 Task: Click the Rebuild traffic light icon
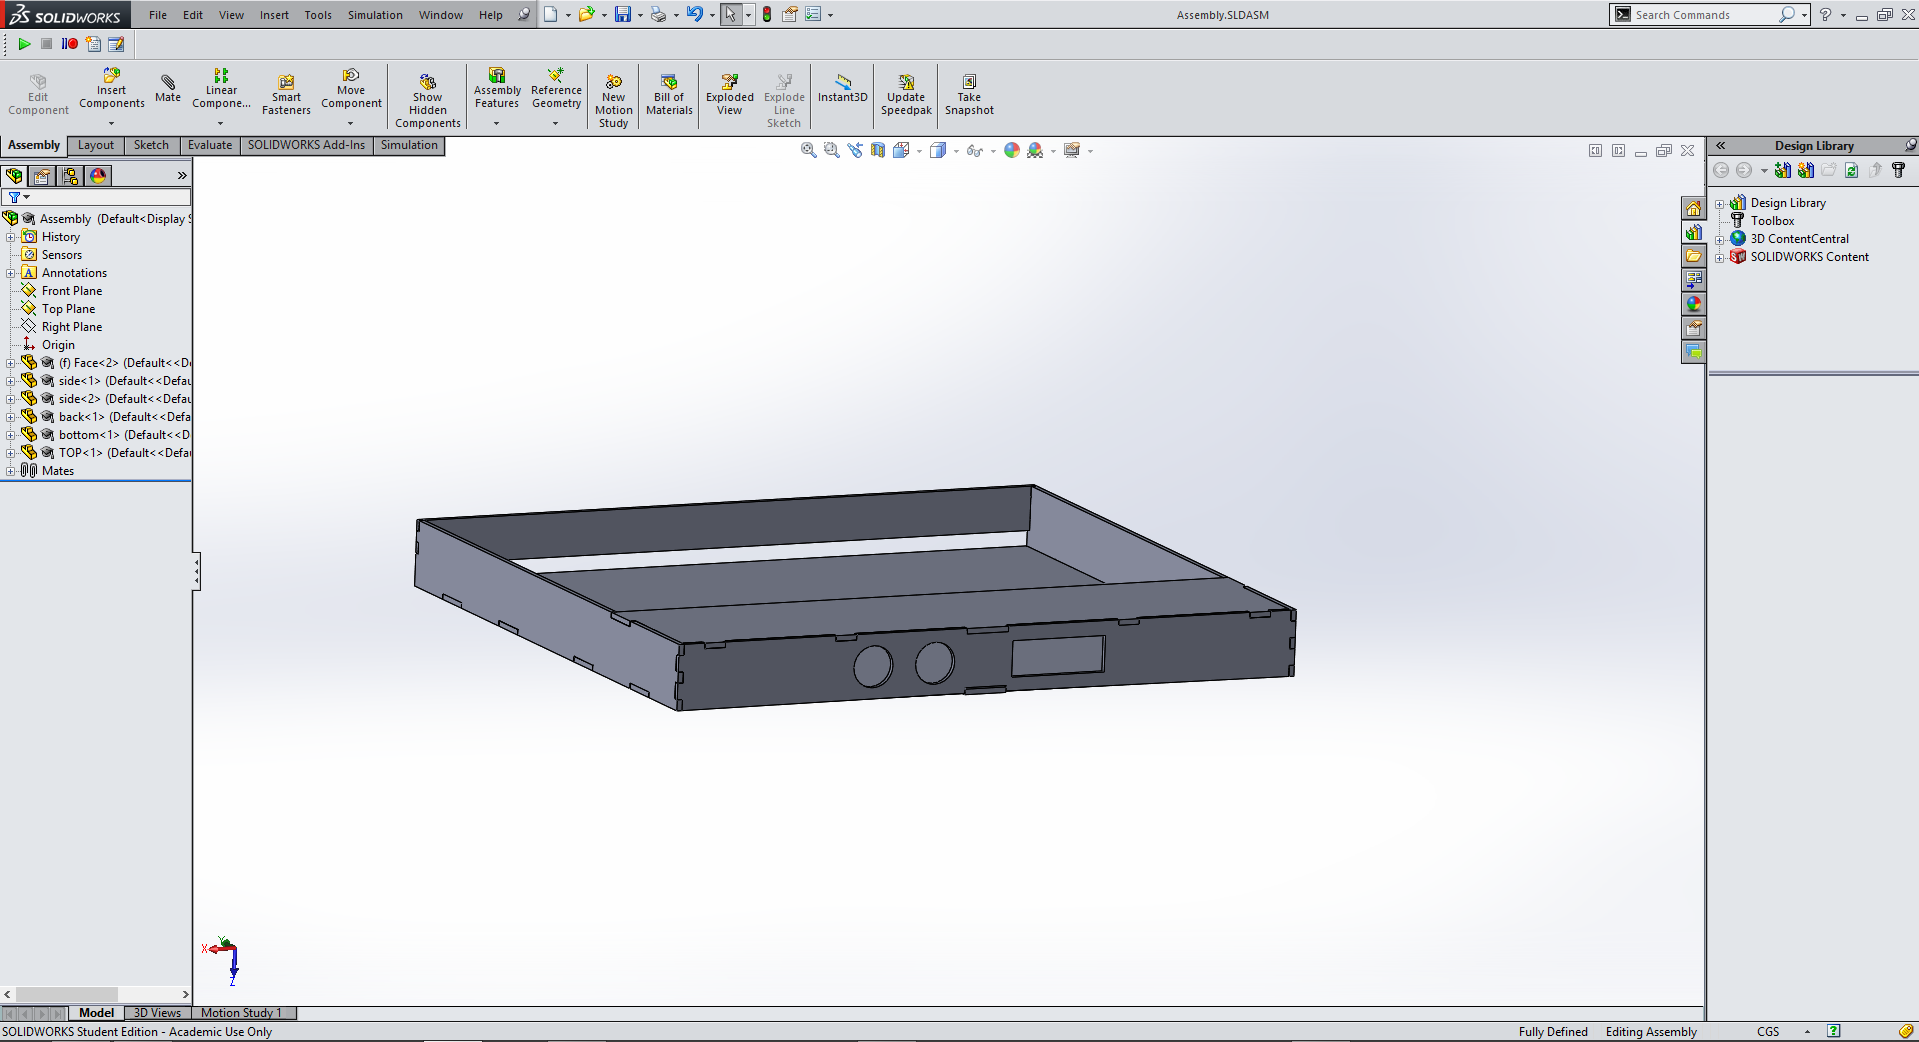tap(767, 14)
